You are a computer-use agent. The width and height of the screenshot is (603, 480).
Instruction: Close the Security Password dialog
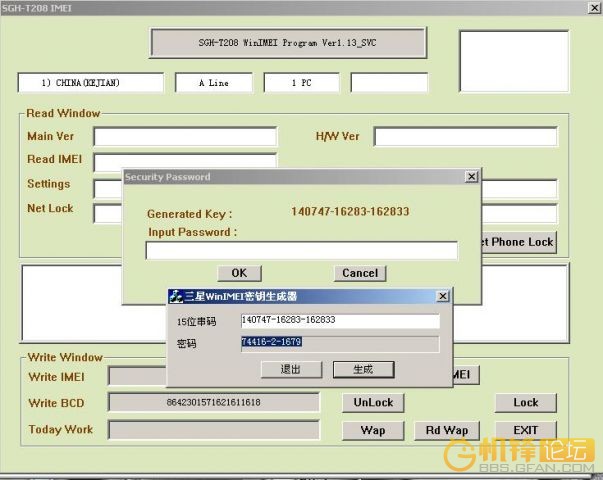471,177
